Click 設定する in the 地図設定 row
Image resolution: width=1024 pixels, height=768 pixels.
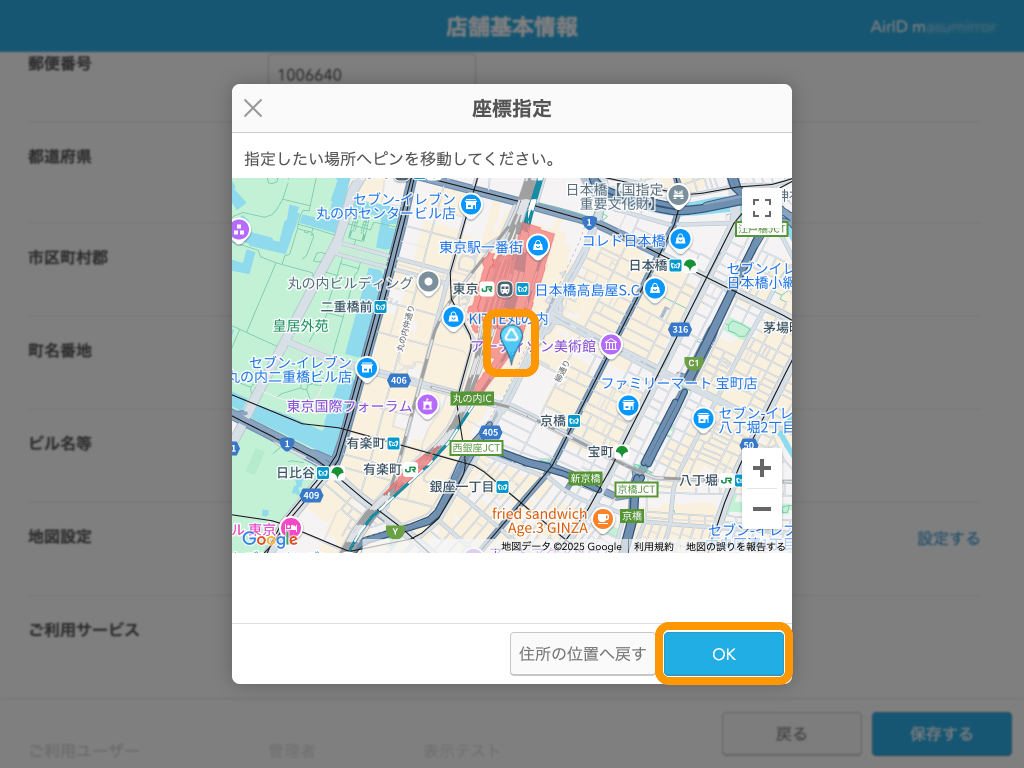(948, 538)
